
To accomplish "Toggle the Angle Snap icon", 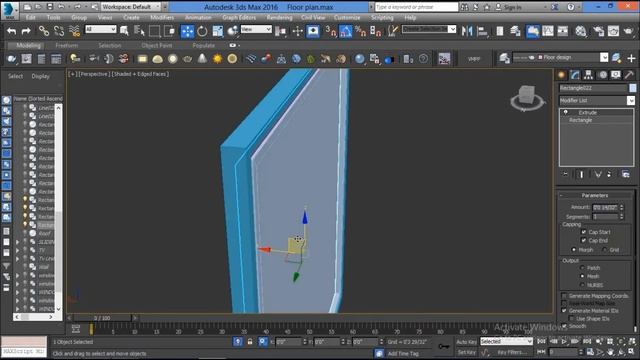I will click(345, 31).
